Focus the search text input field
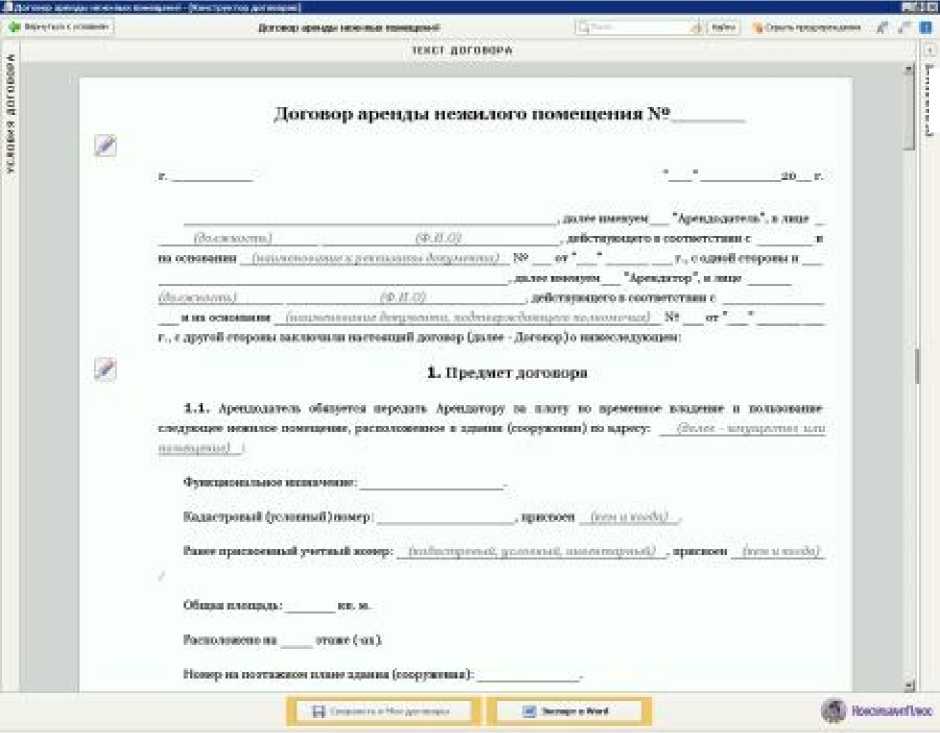The height and width of the screenshot is (733, 940). [x=640, y=28]
